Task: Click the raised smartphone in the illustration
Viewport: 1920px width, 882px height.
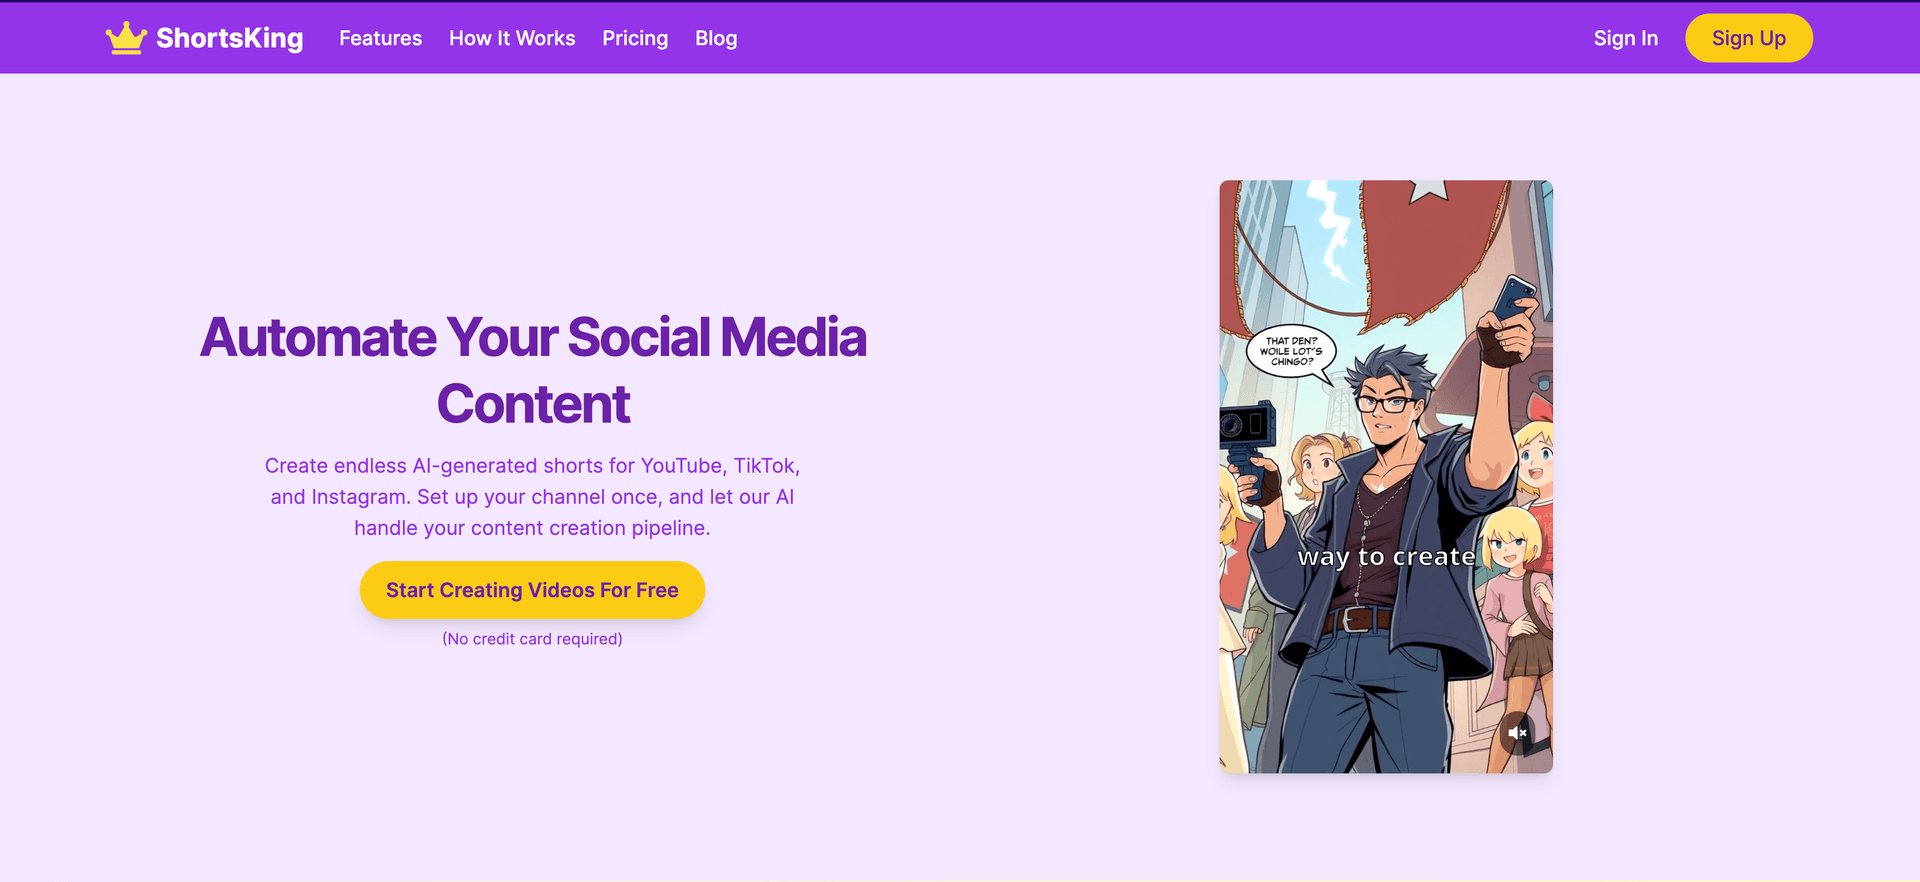Action: tap(1514, 298)
